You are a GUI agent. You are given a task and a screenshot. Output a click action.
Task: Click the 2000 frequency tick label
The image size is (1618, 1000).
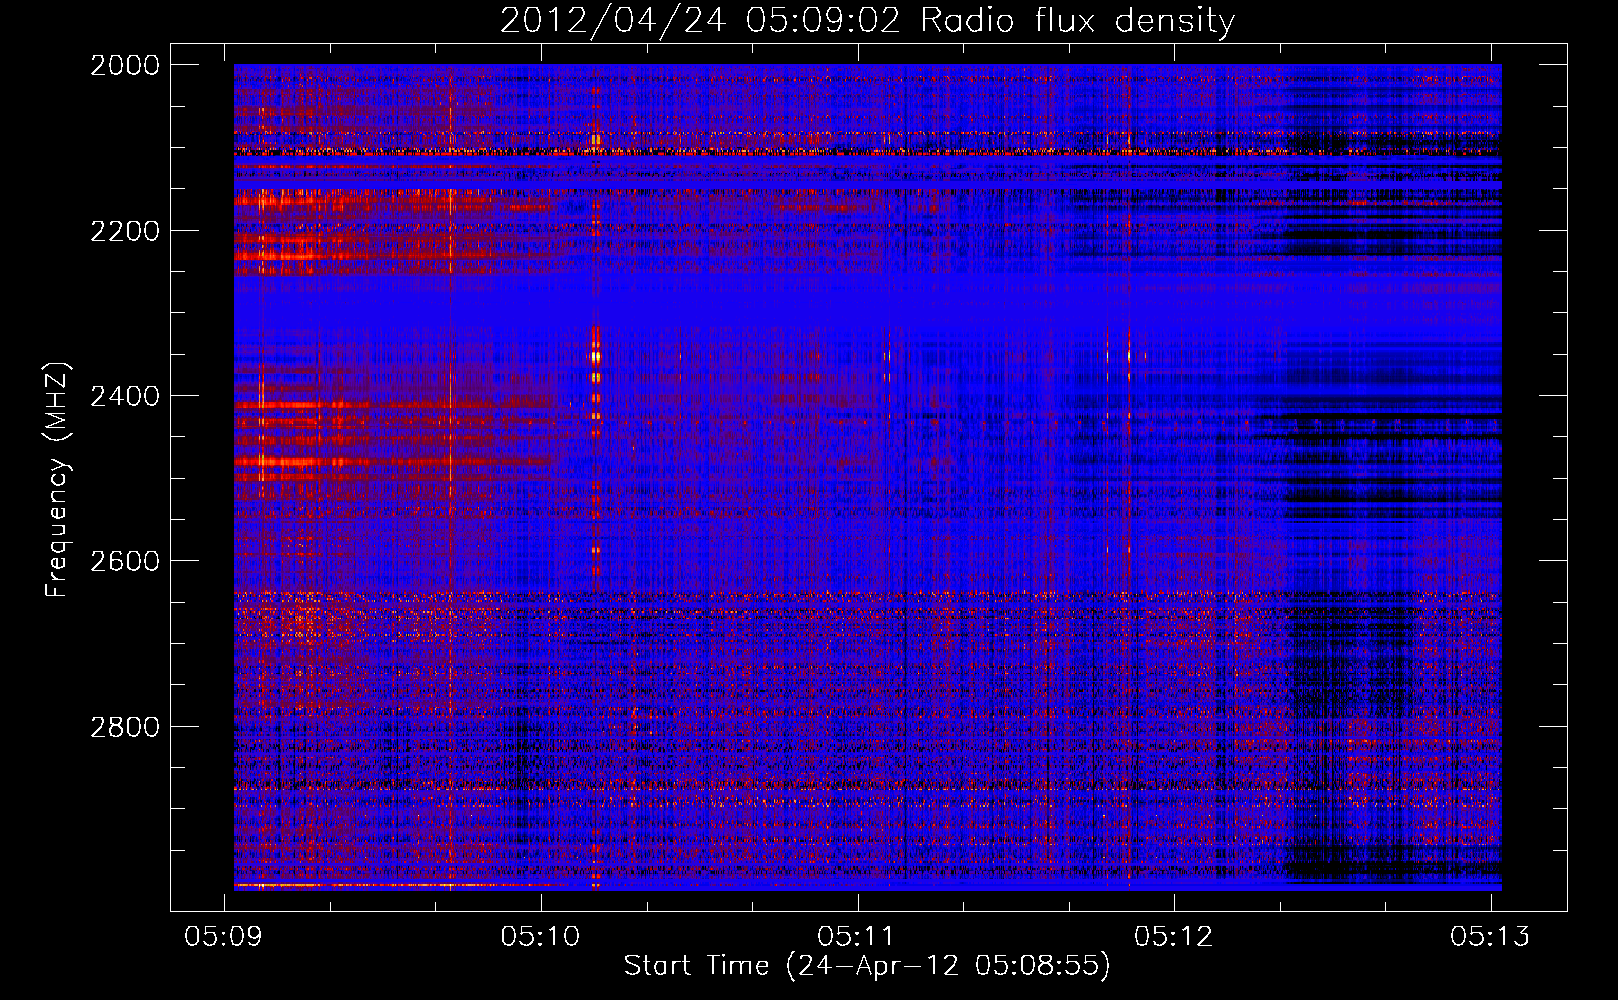pyautogui.click(x=125, y=66)
